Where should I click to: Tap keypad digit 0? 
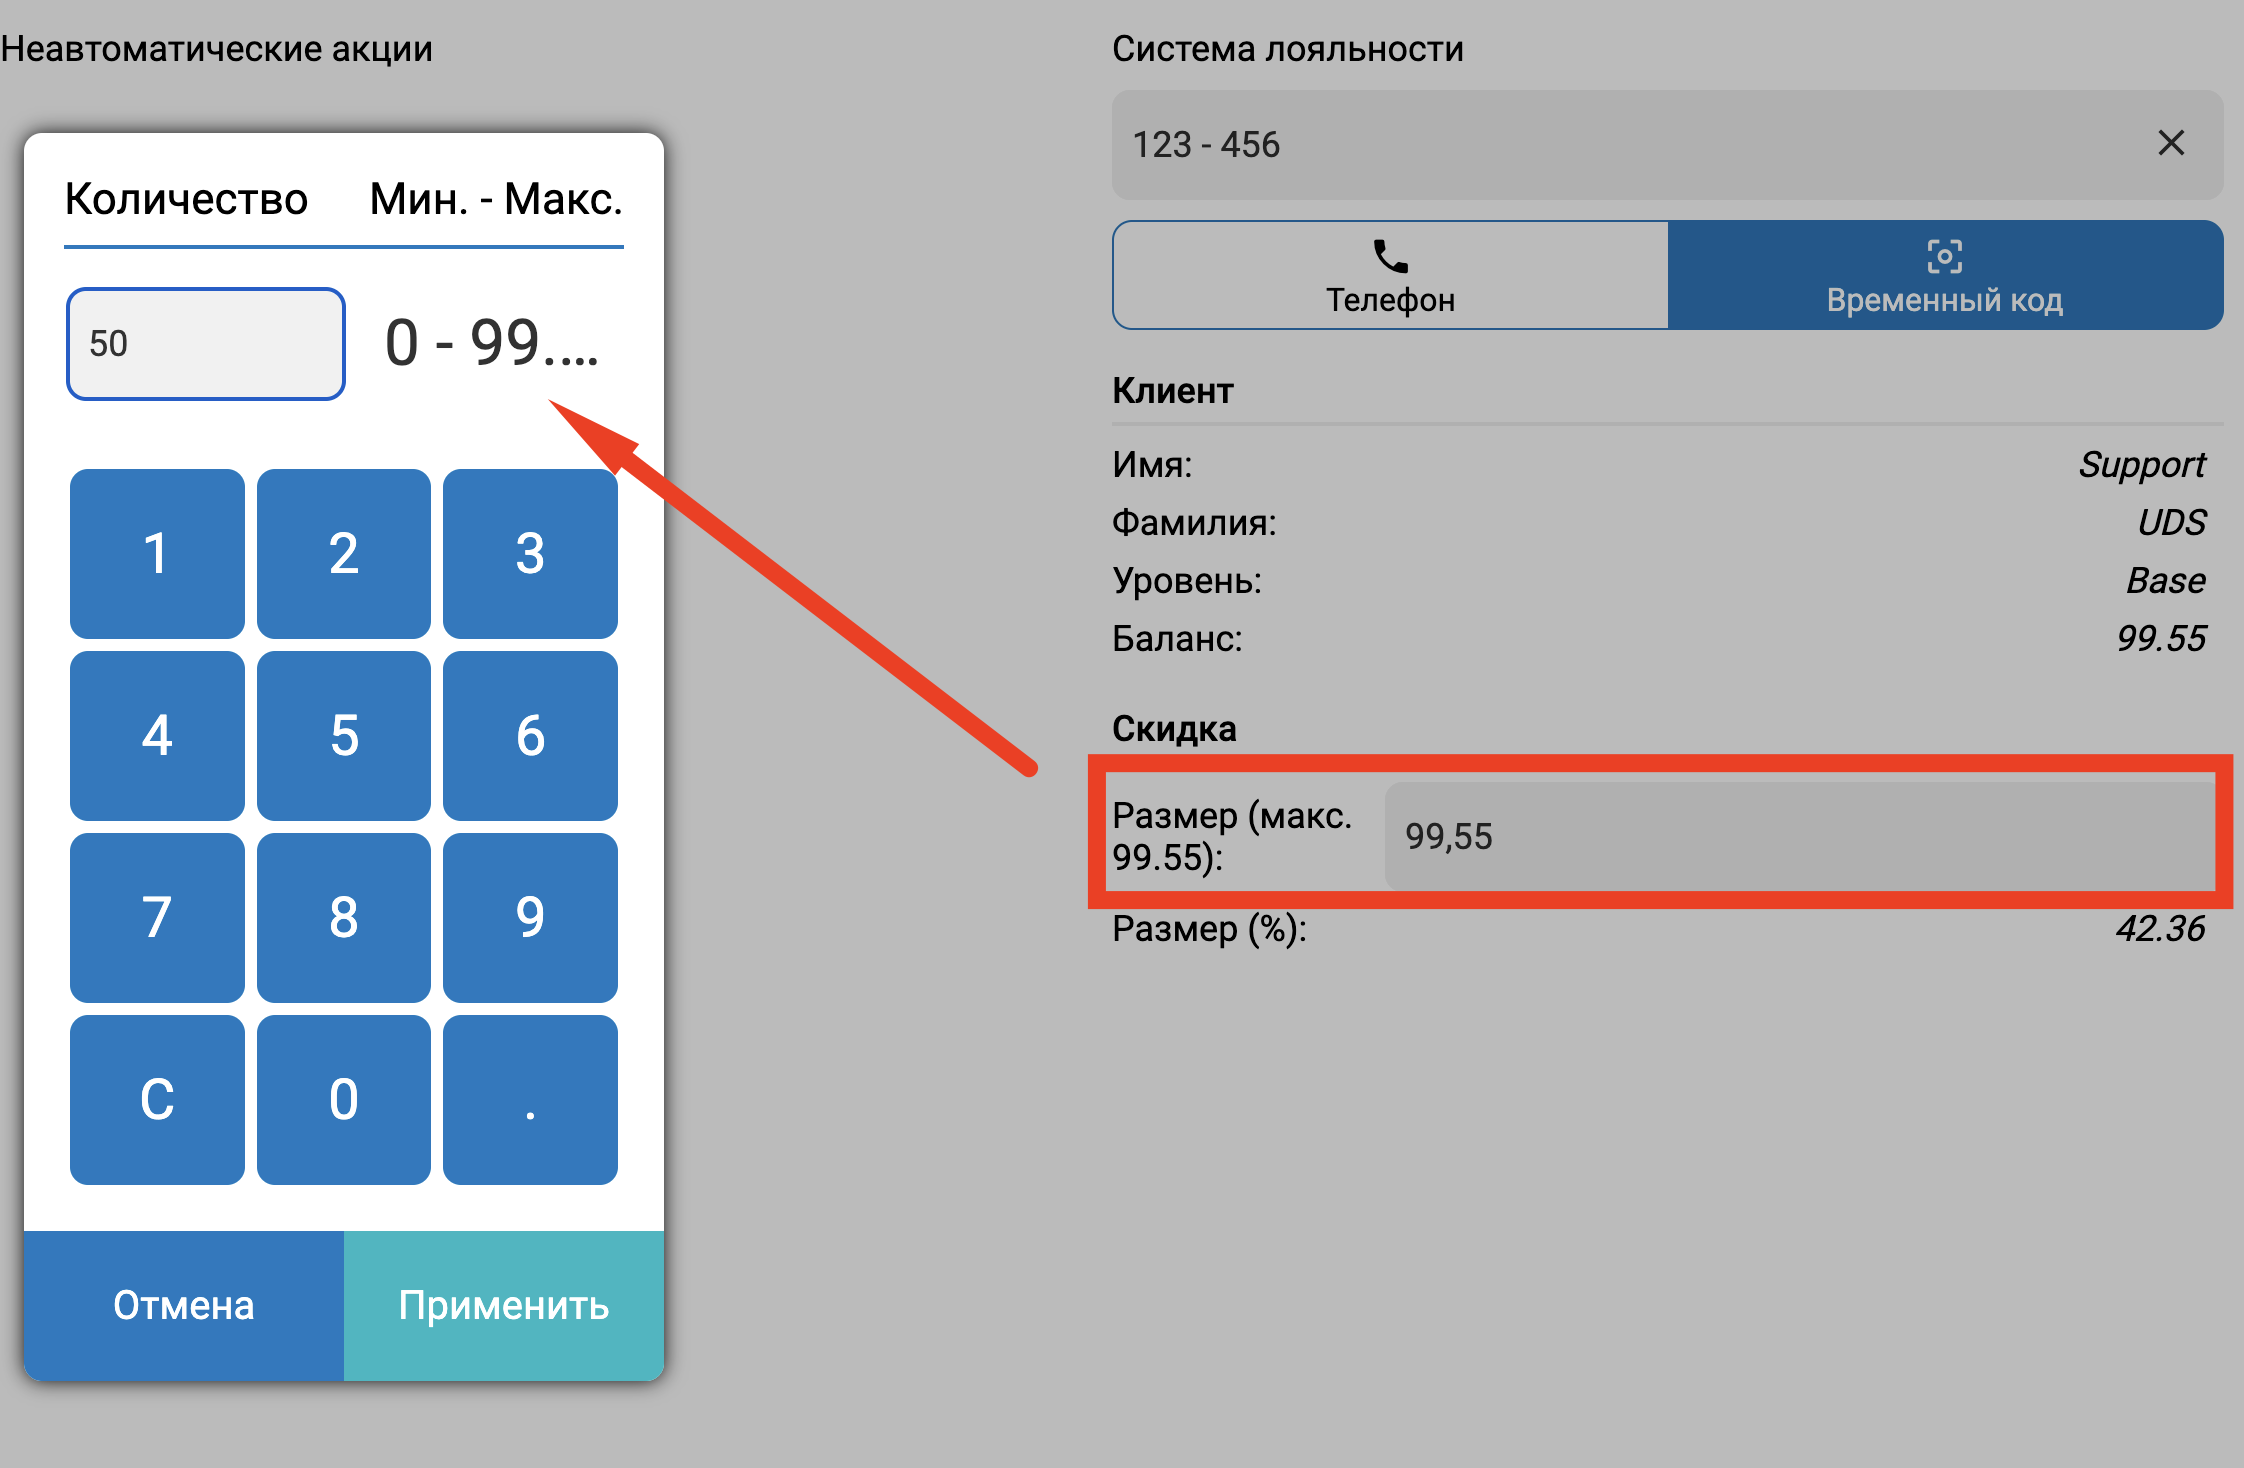tap(343, 1099)
